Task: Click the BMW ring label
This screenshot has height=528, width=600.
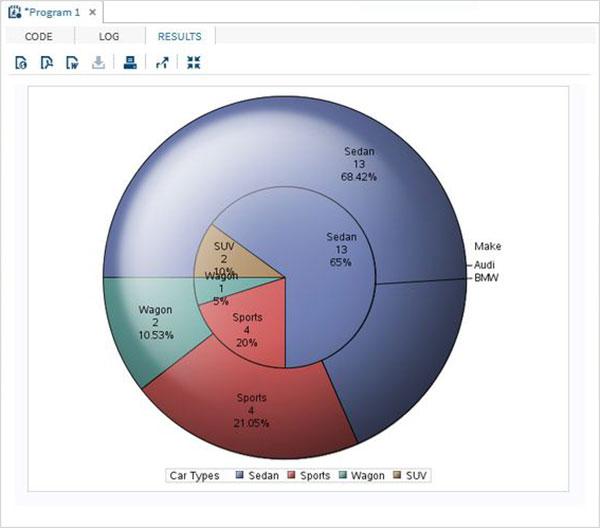Action: (x=486, y=278)
